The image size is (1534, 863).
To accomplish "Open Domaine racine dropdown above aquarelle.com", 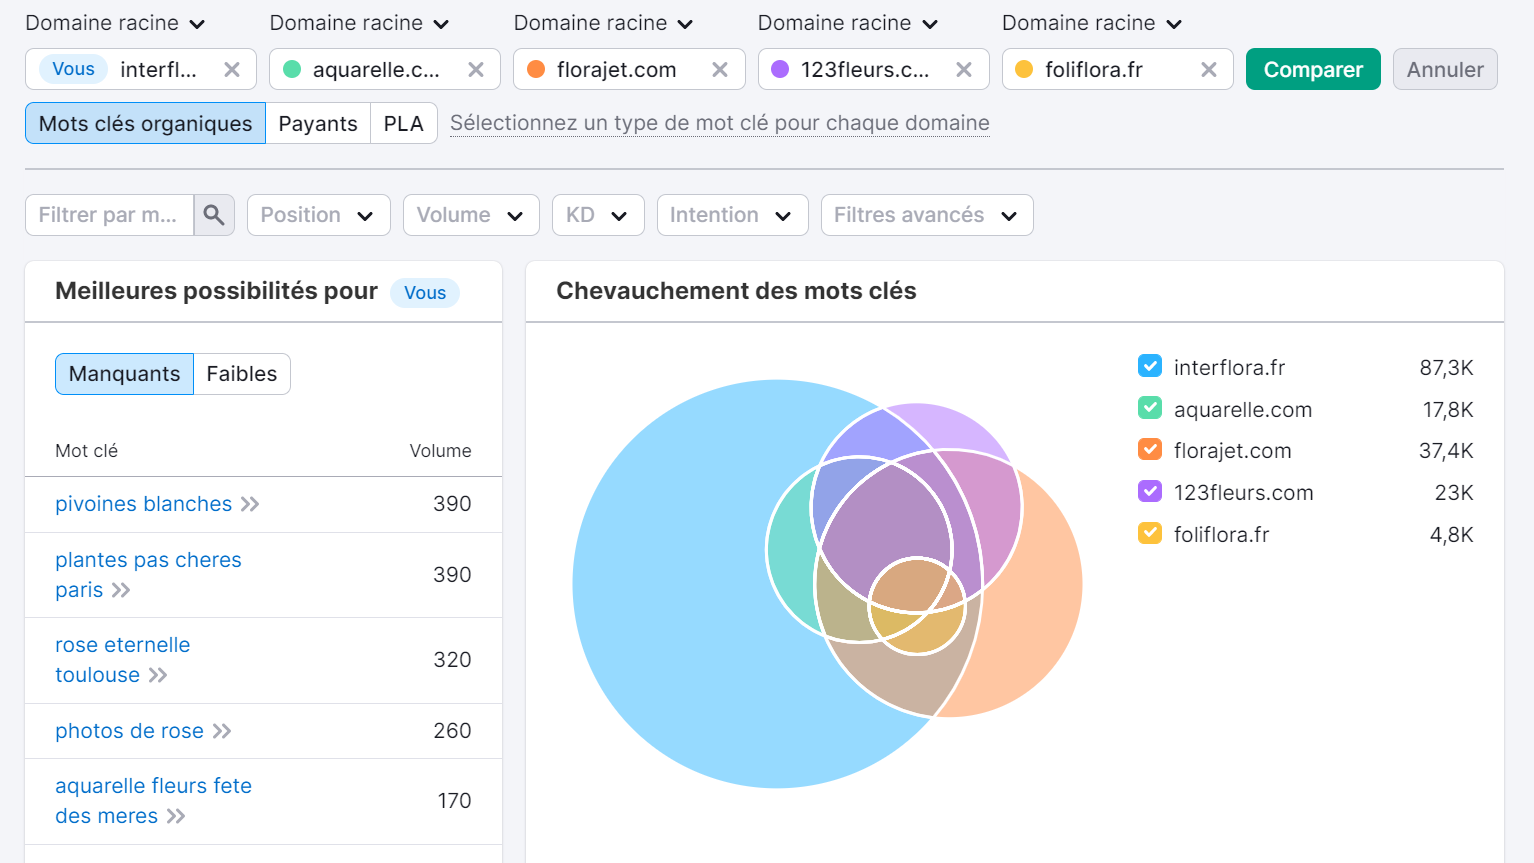I will pyautogui.click(x=359, y=23).
